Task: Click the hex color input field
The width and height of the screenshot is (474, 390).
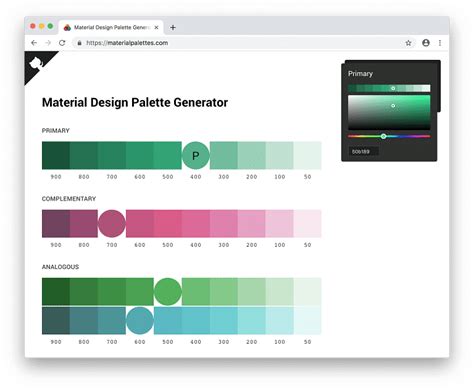Action: [x=363, y=152]
